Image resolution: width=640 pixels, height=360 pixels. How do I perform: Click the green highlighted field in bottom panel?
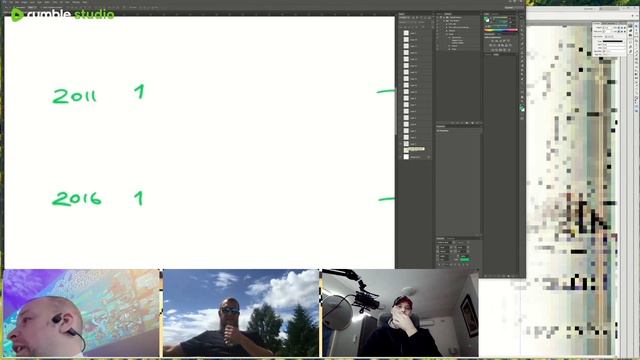coord(464,260)
